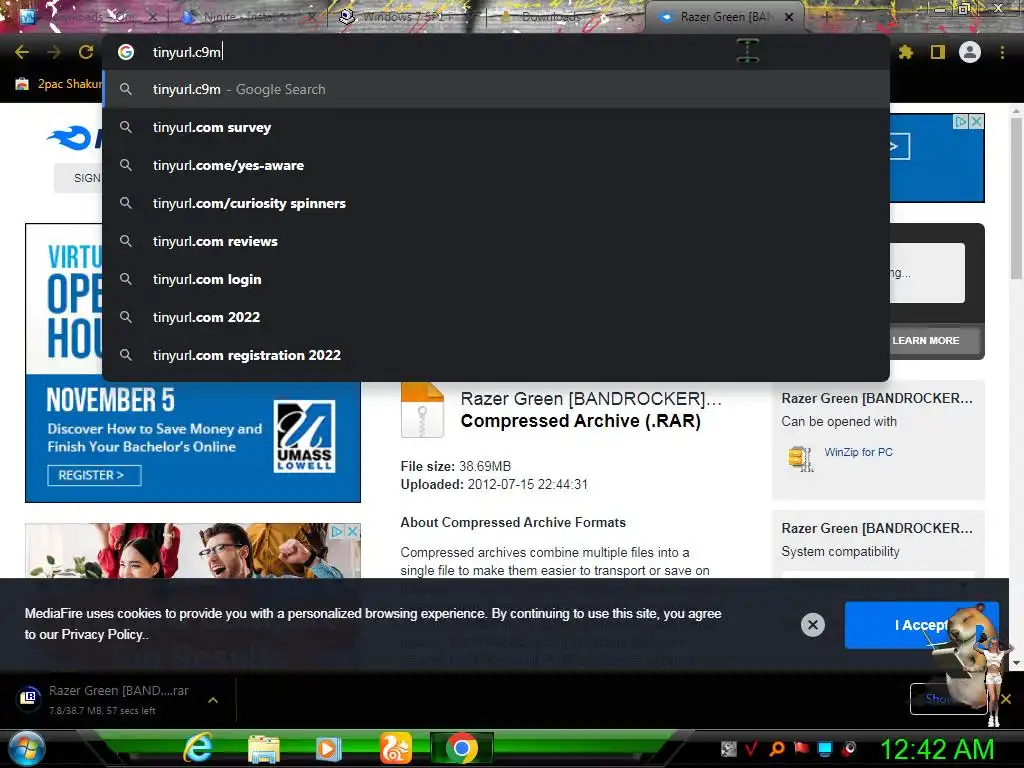This screenshot has width=1024, height=768.
Task: Switch to the Windows 7 SP1 tab
Action: (403, 17)
